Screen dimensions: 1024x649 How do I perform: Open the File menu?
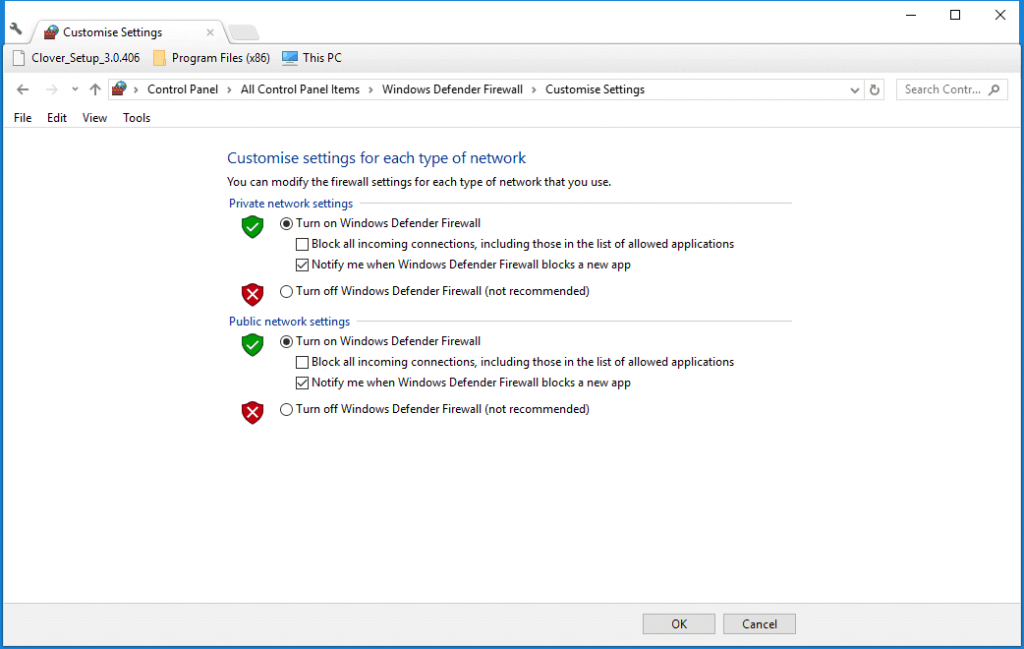23,118
